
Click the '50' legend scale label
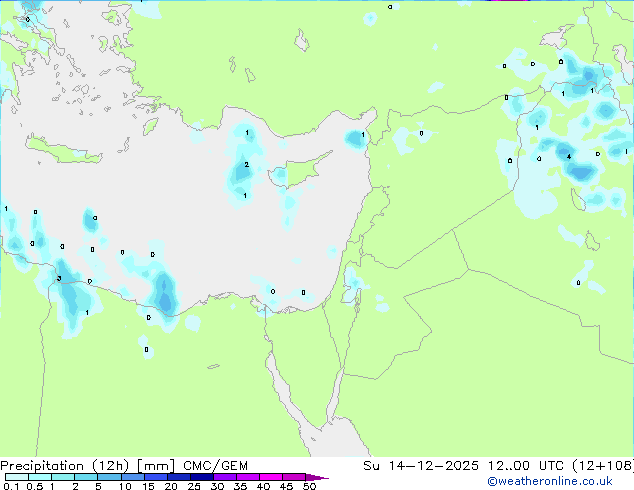[309, 486]
